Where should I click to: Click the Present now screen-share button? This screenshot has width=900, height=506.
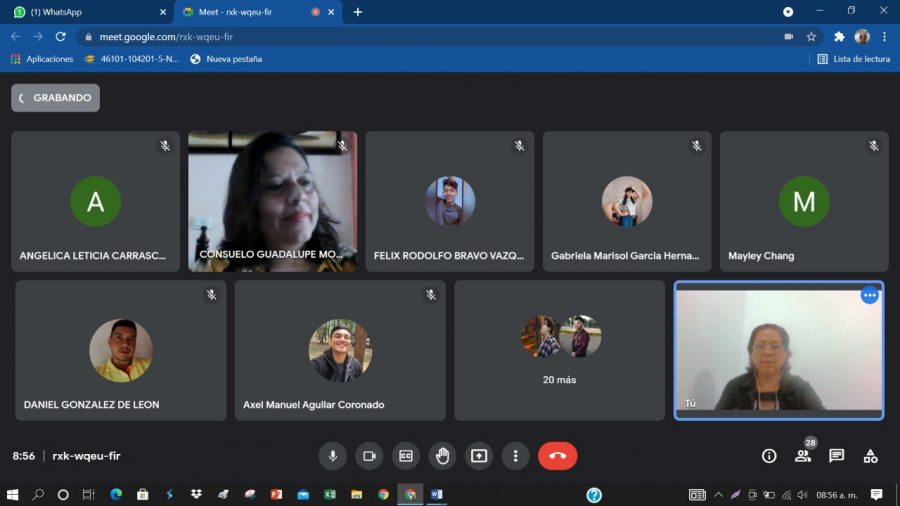479,456
